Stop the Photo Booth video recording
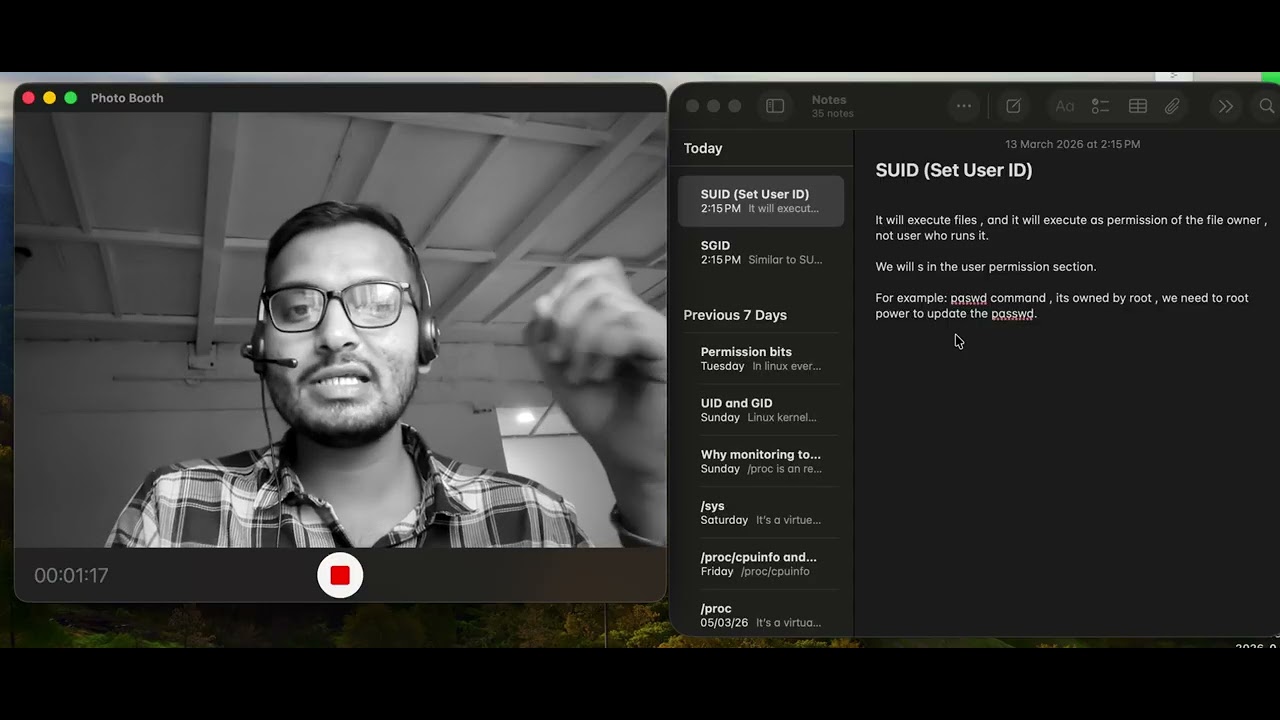This screenshot has width=1280, height=720. (340, 575)
